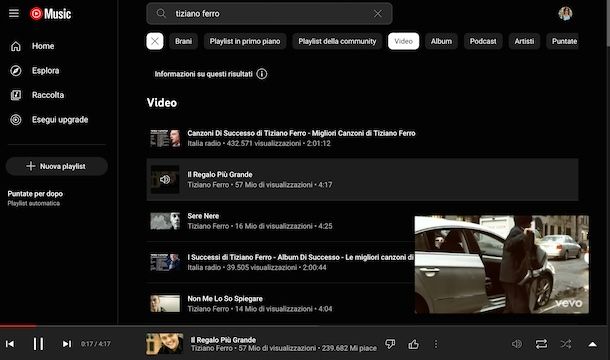Viewport: 610px width, 360px height.
Task: Open info about these results icon
Action: [262, 74]
